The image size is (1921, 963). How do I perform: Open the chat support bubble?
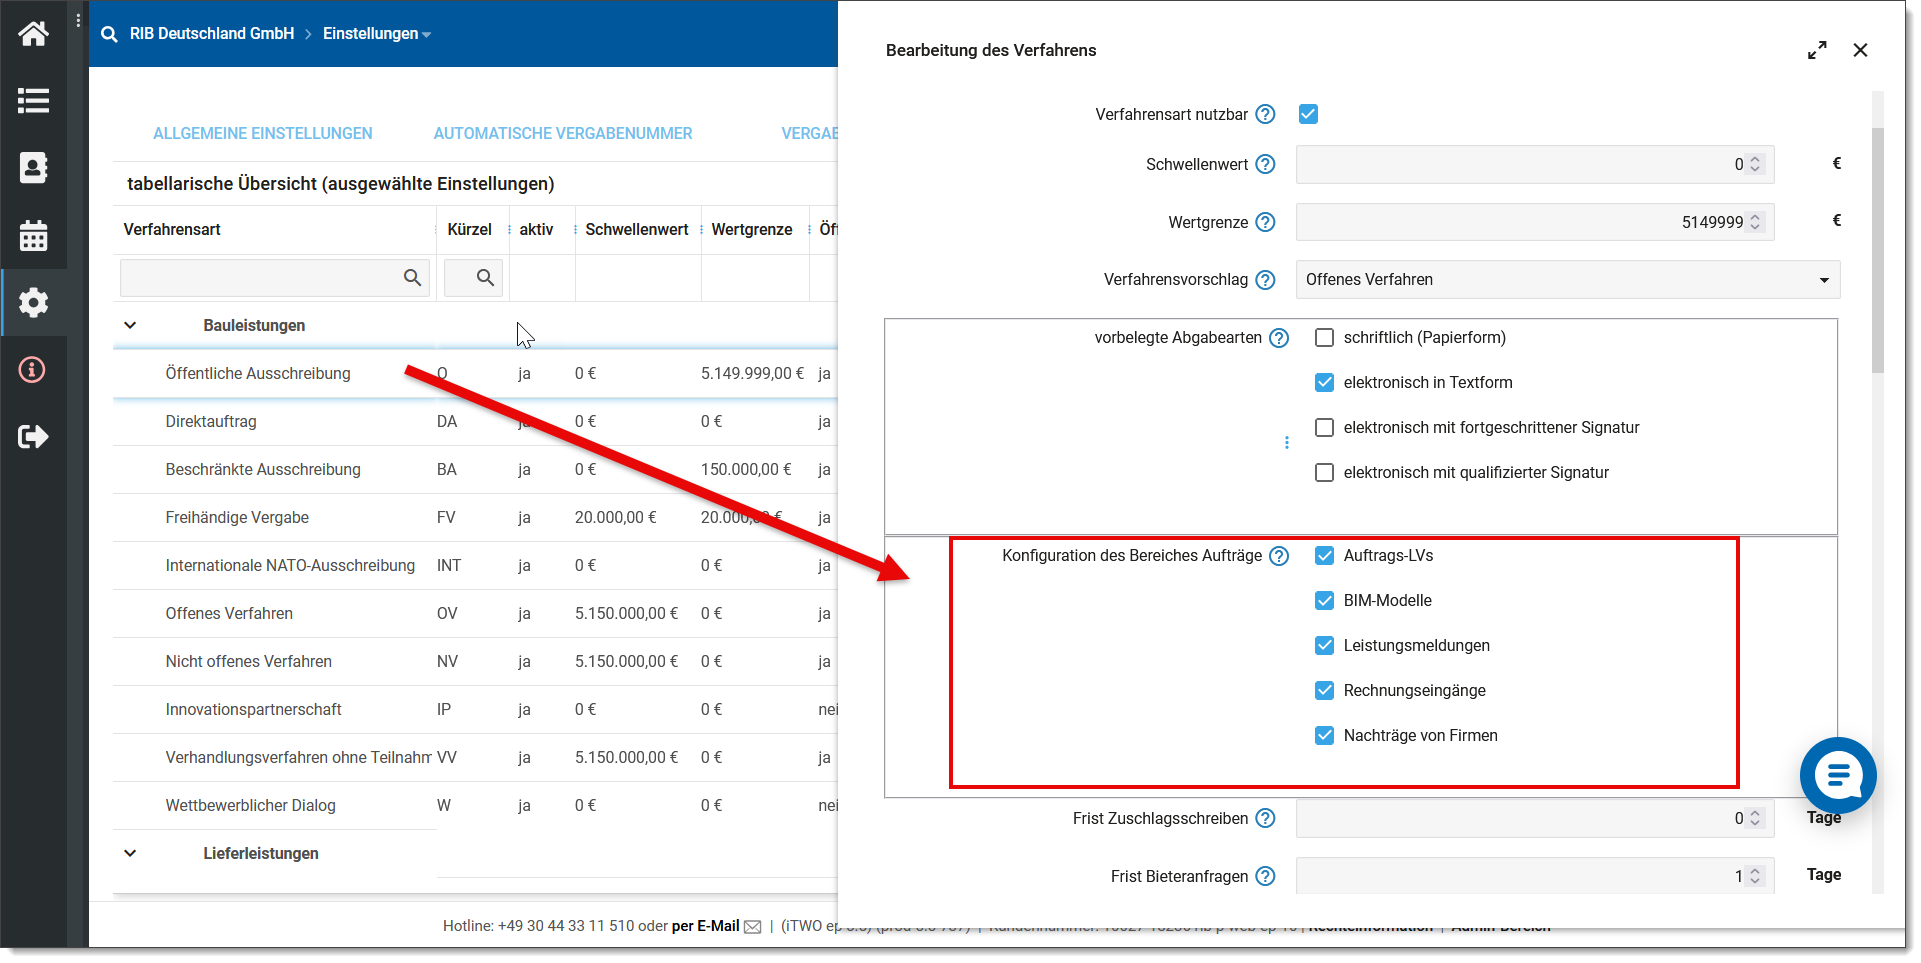1838,775
